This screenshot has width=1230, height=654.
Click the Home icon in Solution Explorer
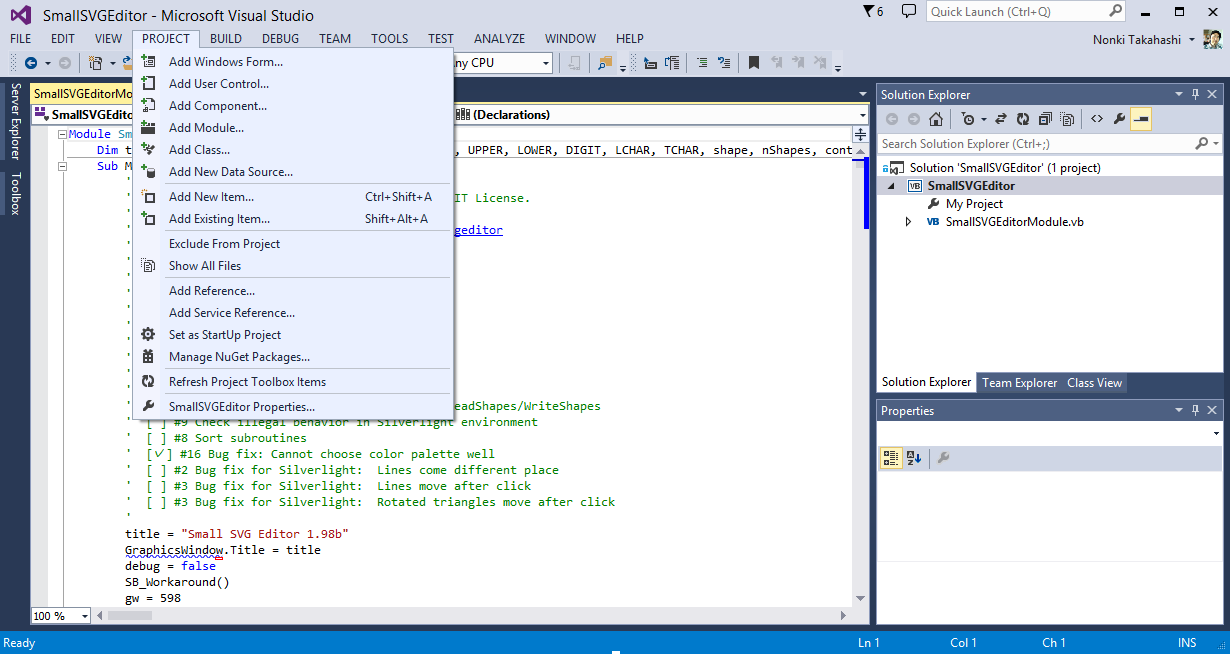(936, 119)
